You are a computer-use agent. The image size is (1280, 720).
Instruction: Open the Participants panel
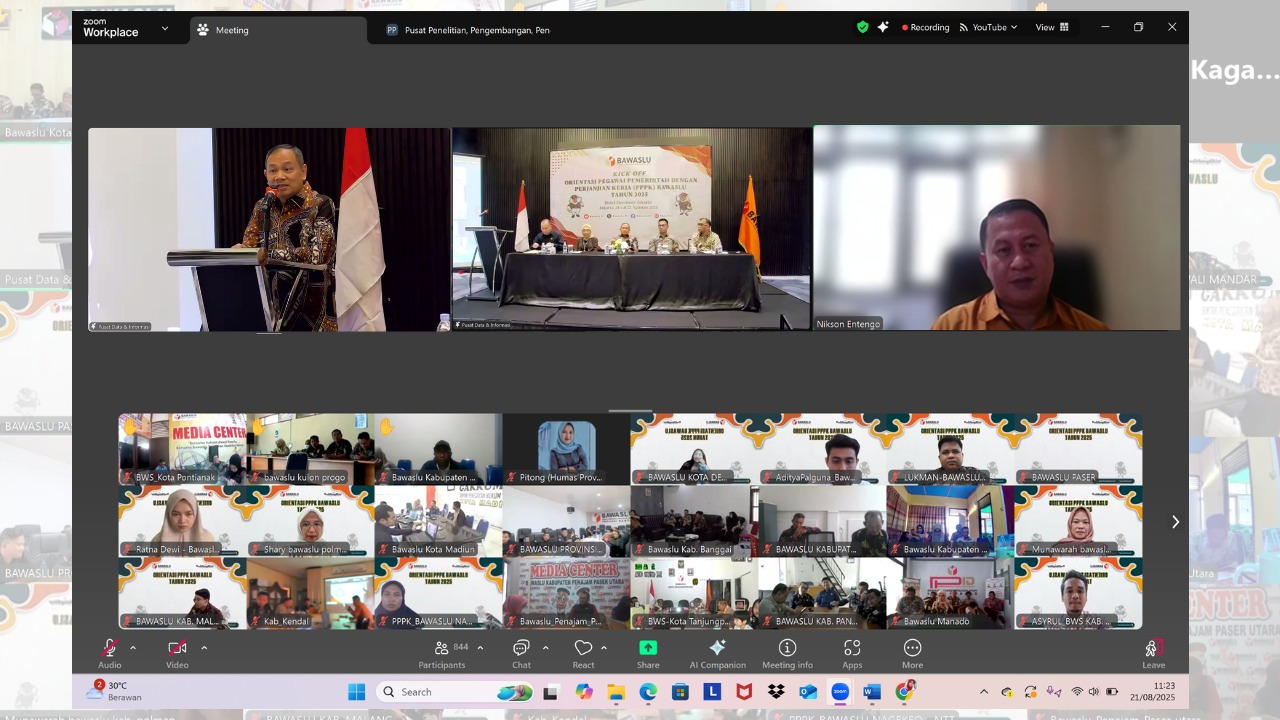click(442, 649)
